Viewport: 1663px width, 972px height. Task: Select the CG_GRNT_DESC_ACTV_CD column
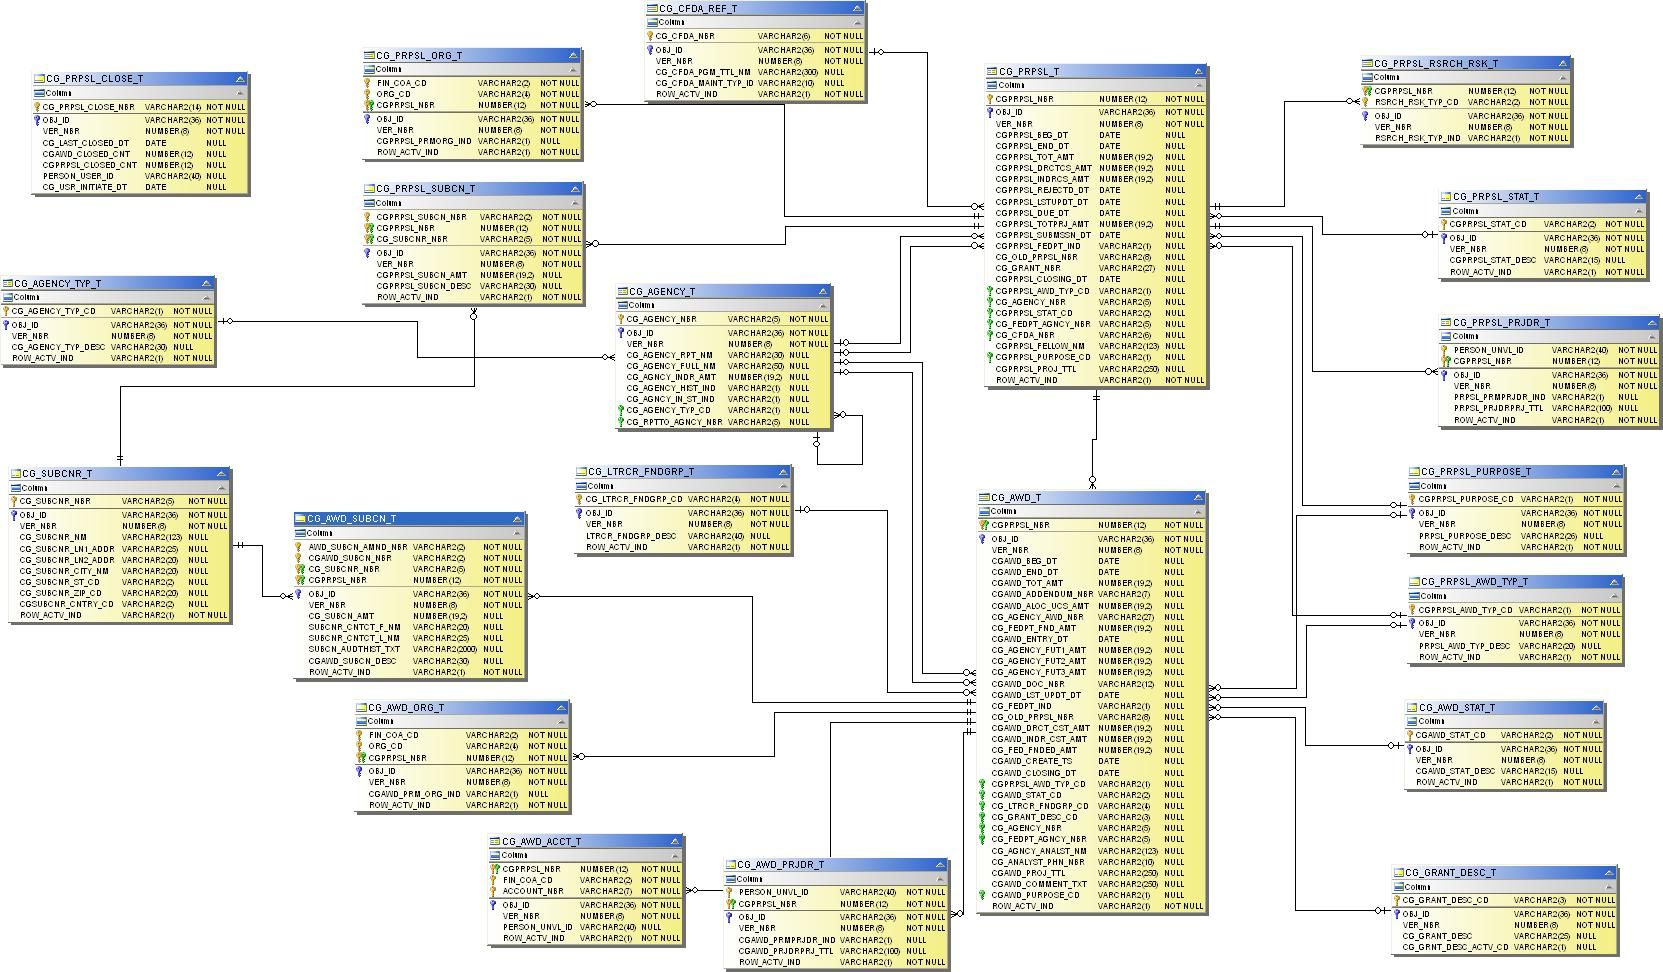coord(1504,947)
